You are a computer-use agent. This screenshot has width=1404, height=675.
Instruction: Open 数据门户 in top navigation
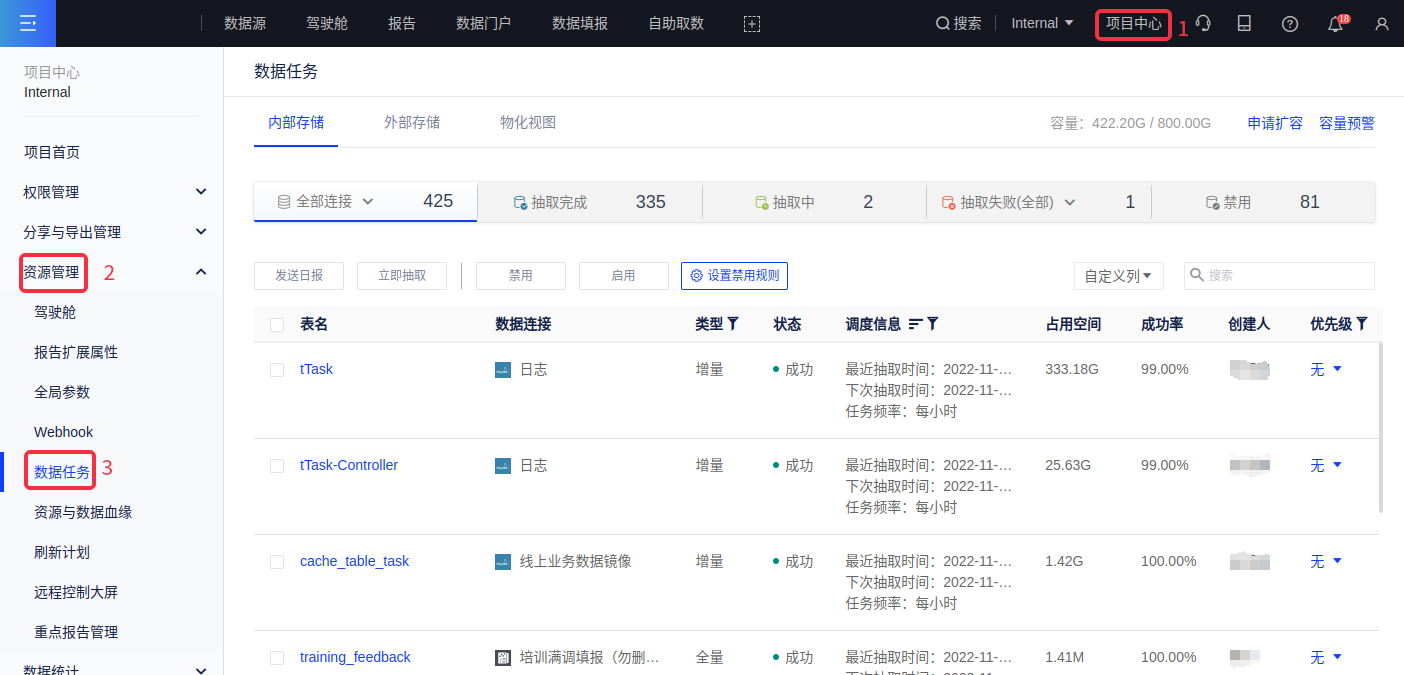tap(483, 23)
